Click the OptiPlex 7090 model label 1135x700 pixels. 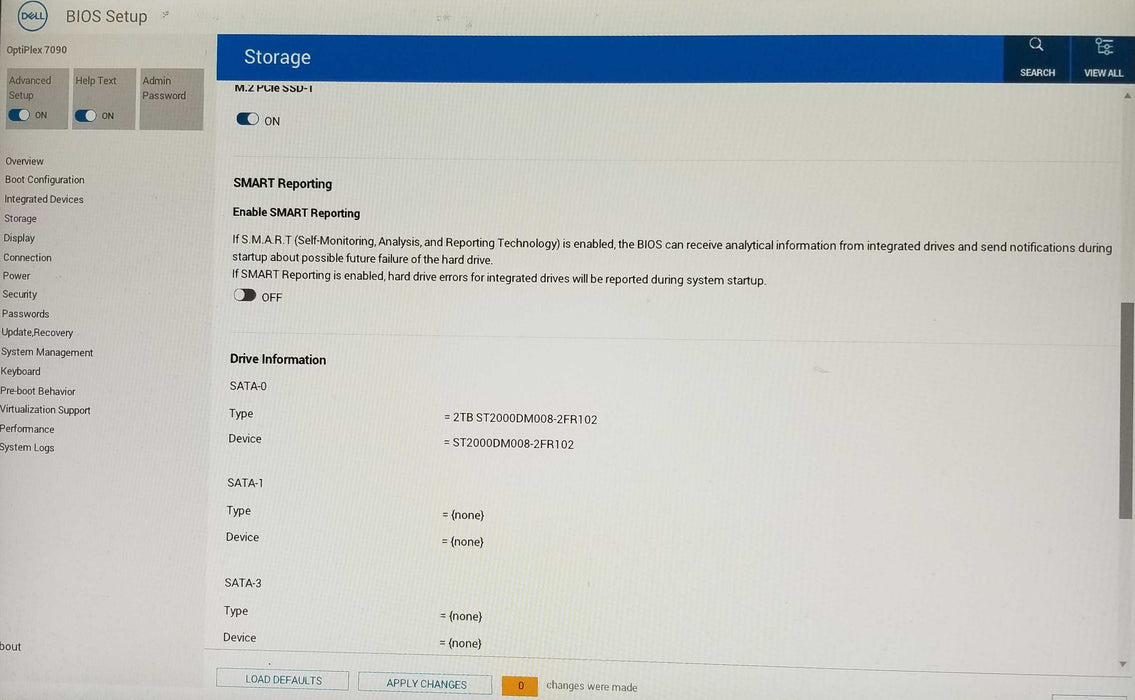[36, 50]
